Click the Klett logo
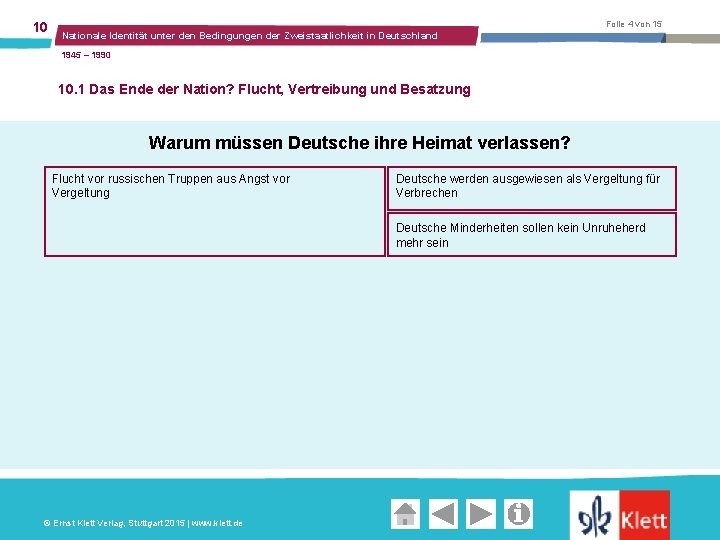This screenshot has height=540, width=720. (620, 515)
